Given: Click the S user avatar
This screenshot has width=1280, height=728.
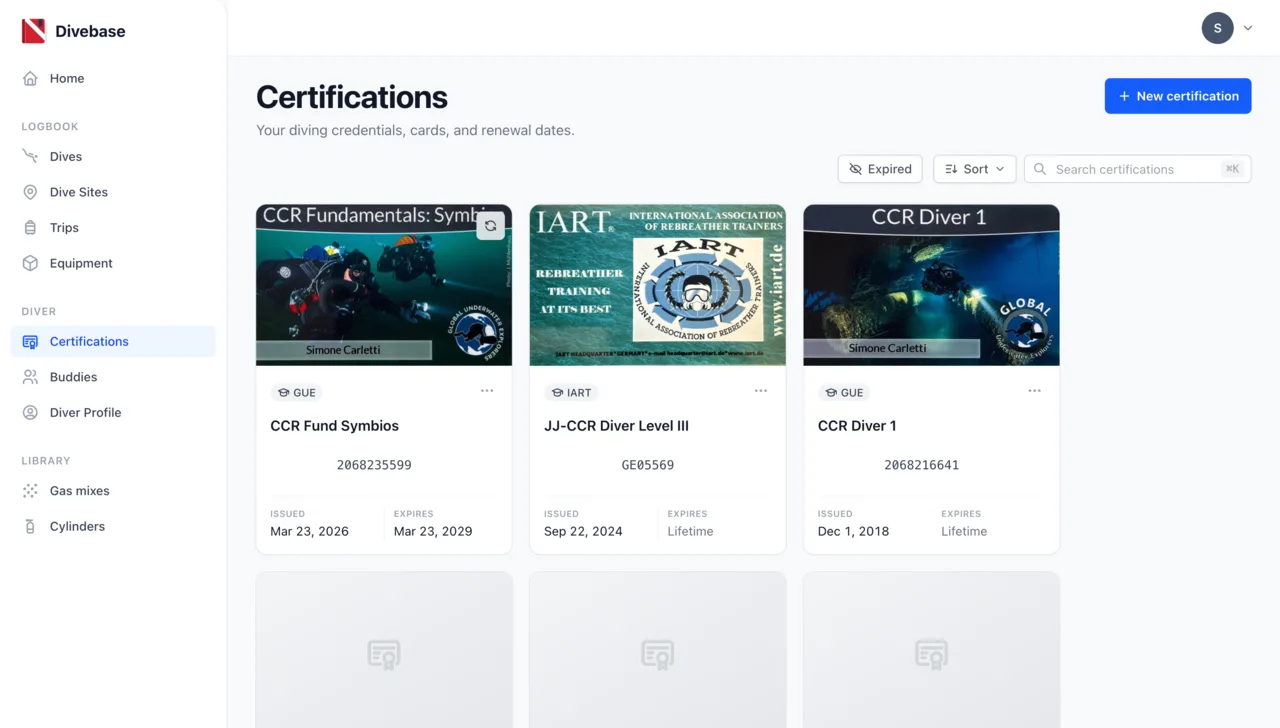Looking at the screenshot, I should coord(1217,28).
